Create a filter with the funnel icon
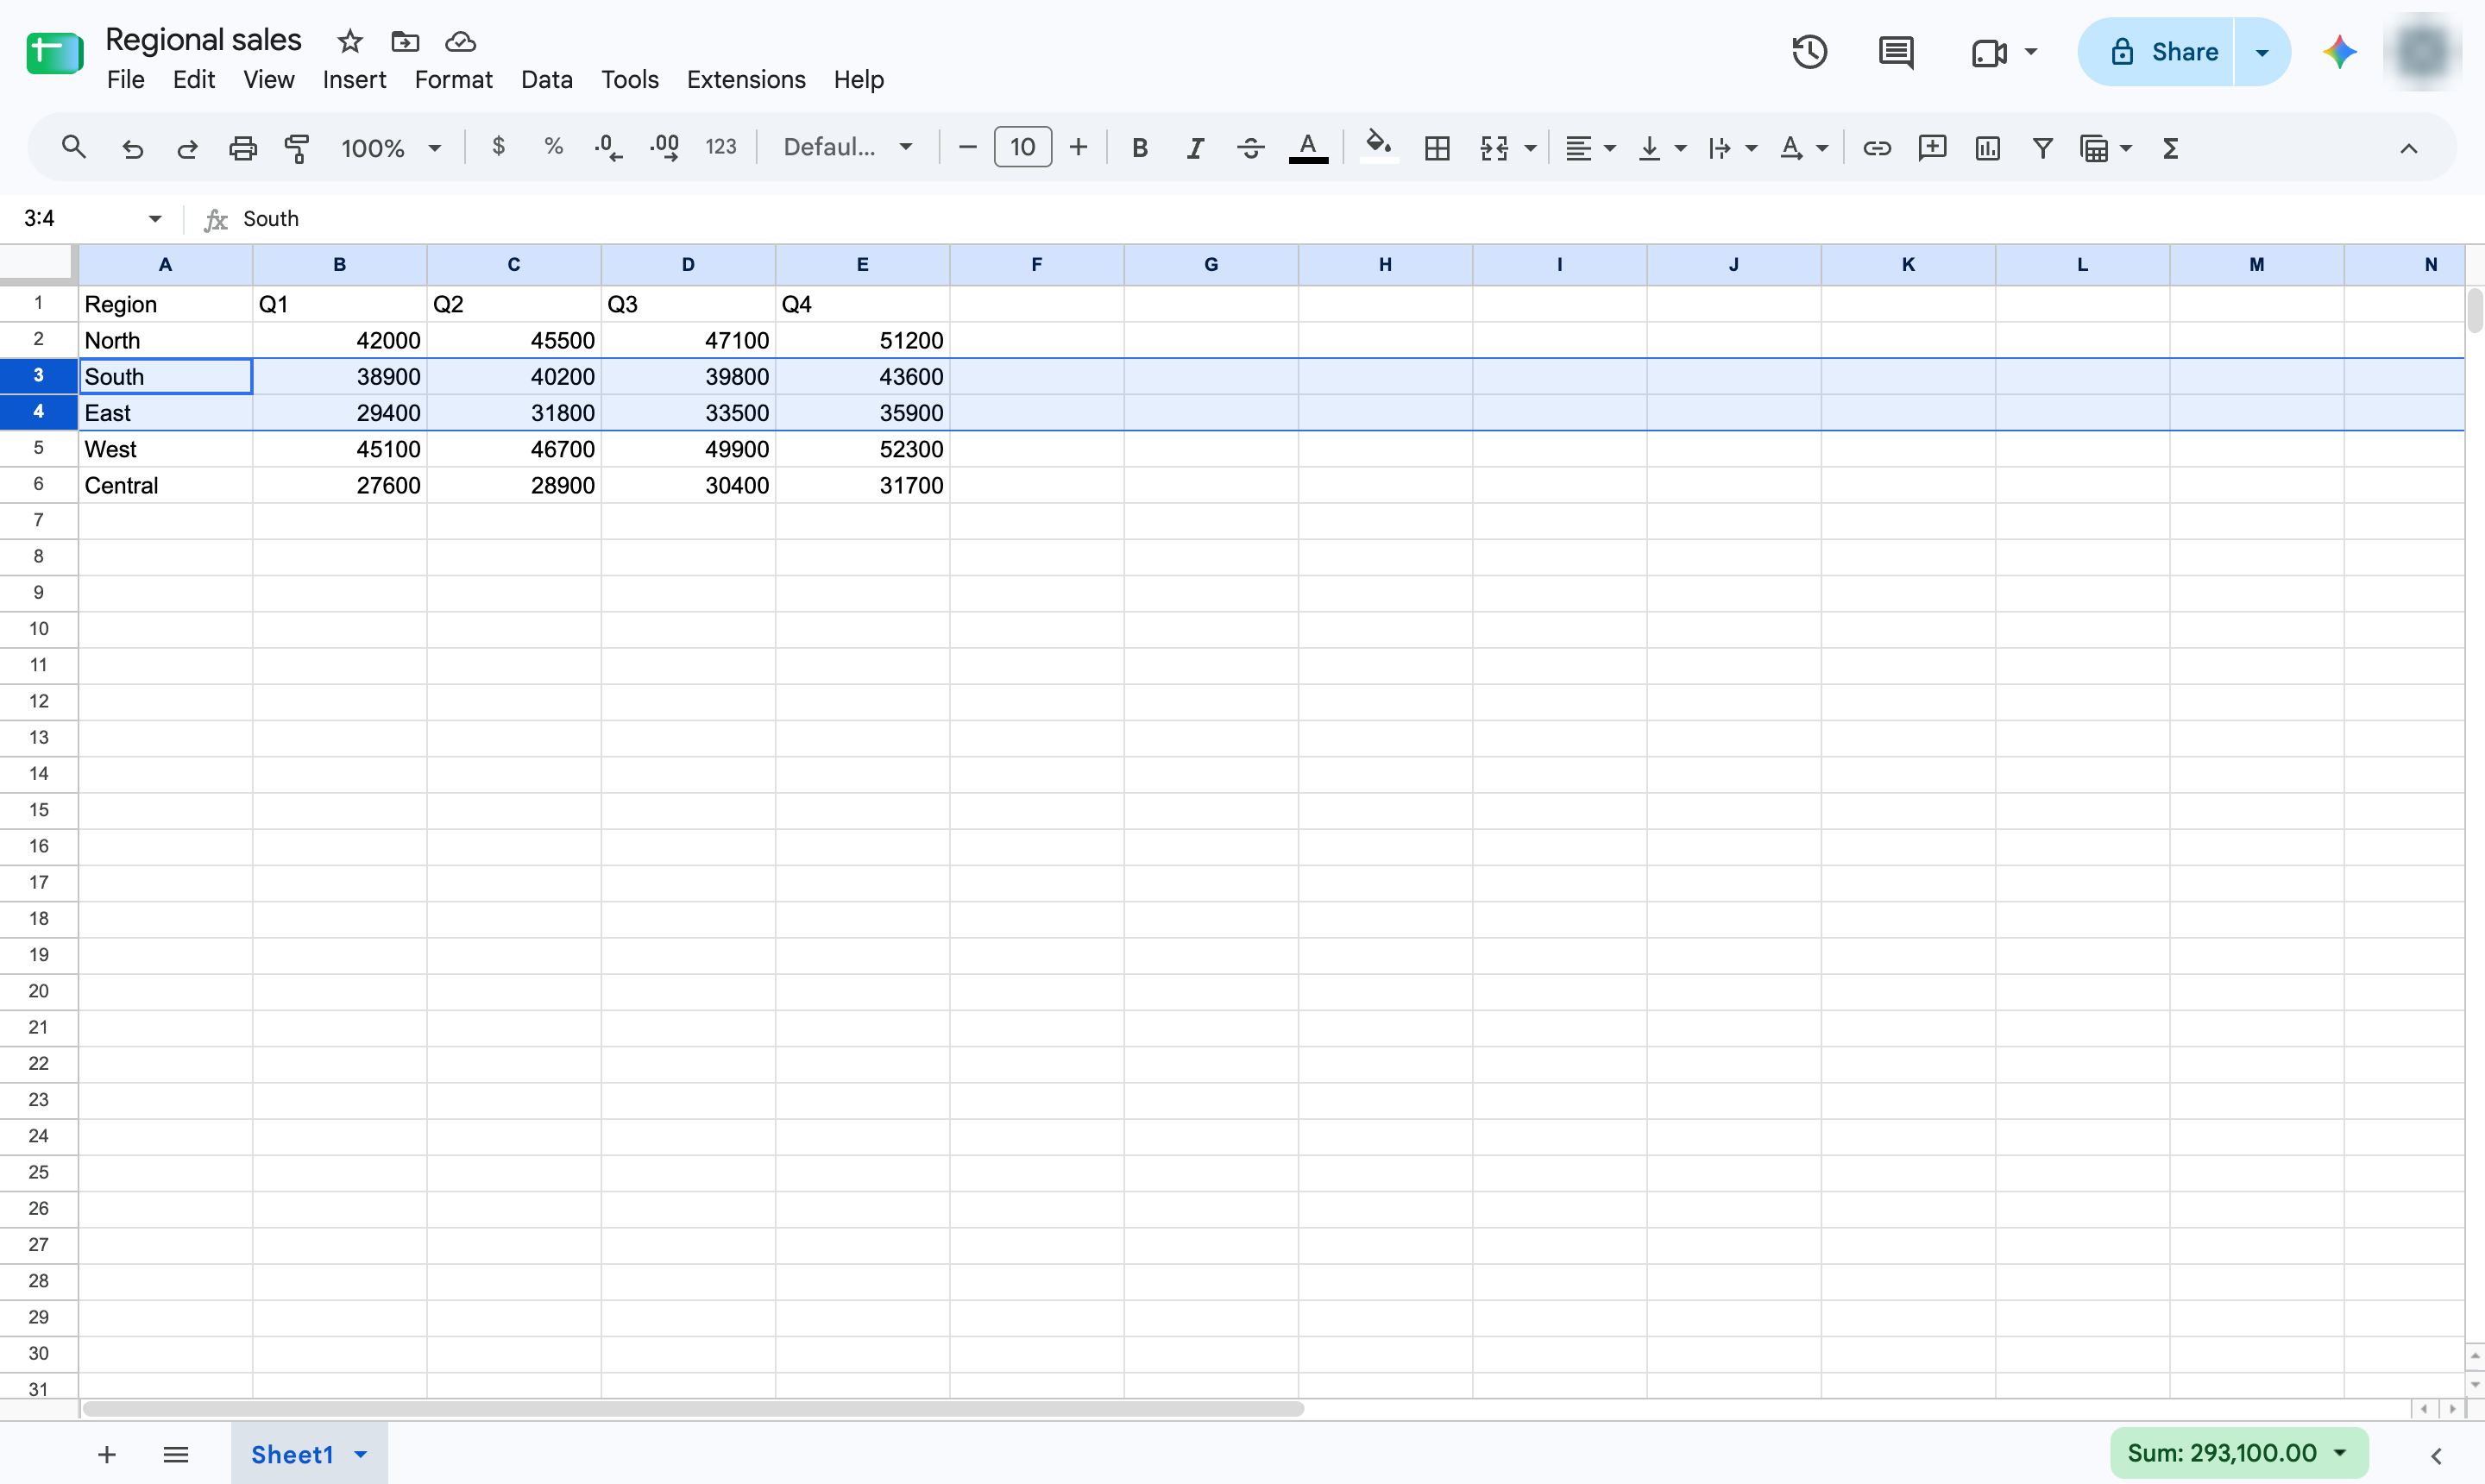Screen dimensions: 2485x1484 coord(2042,148)
